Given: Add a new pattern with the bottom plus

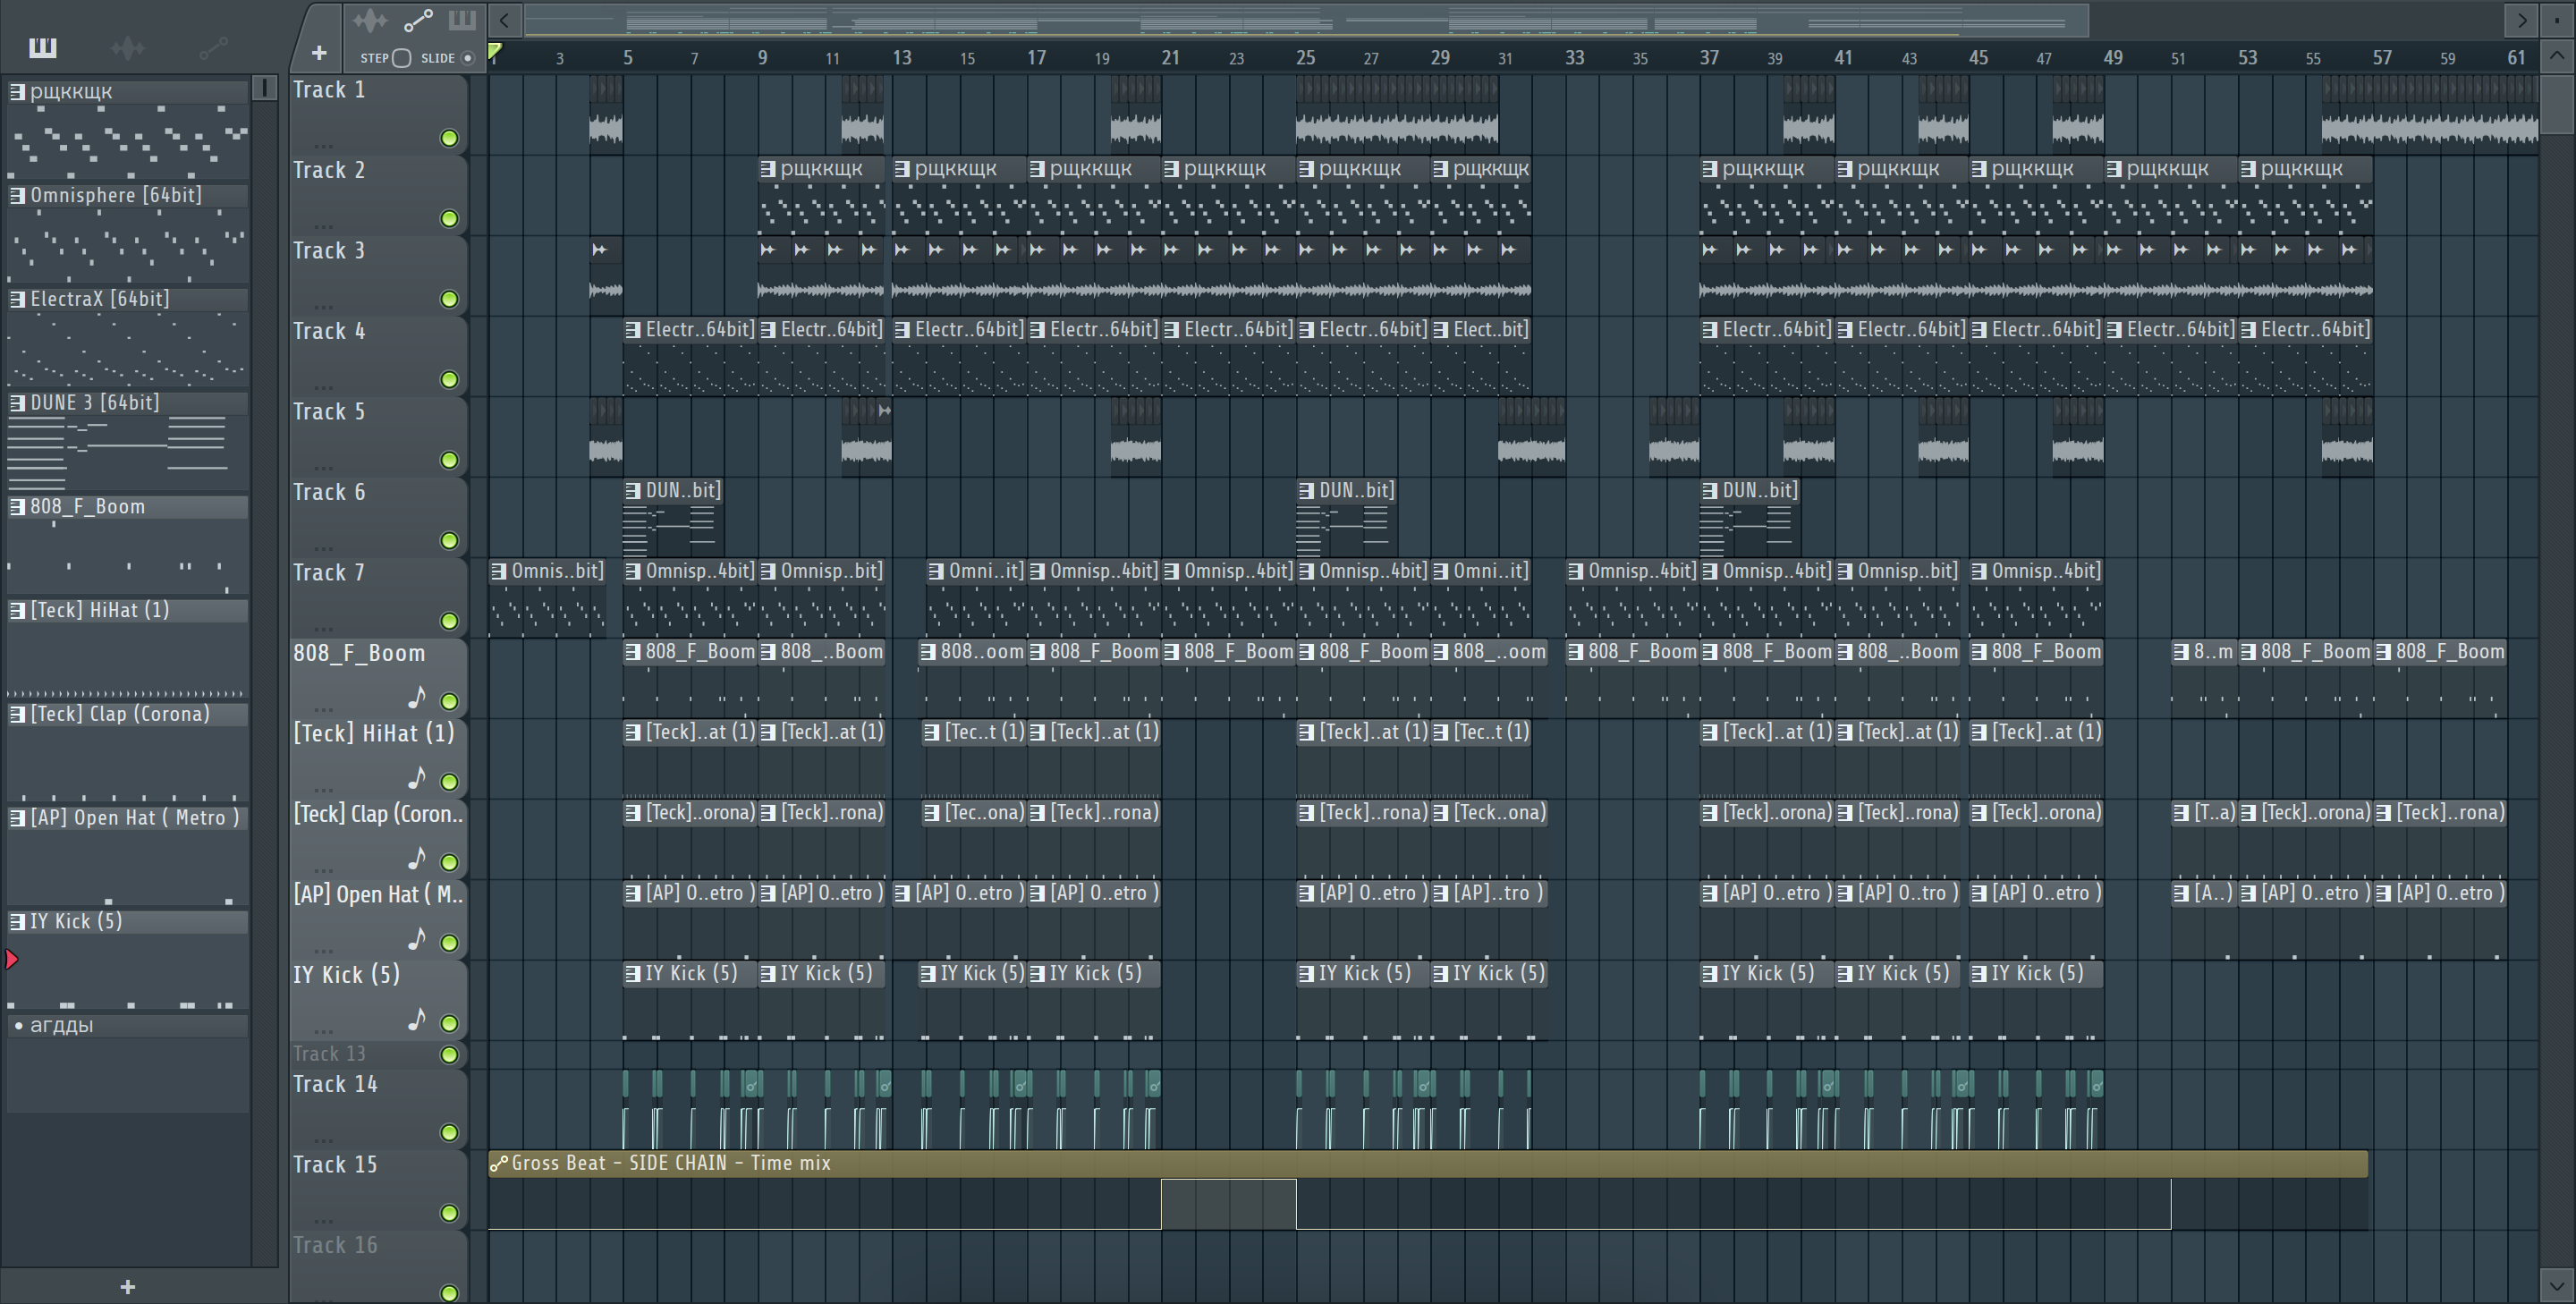Looking at the screenshot, I should coord(127,1287).
